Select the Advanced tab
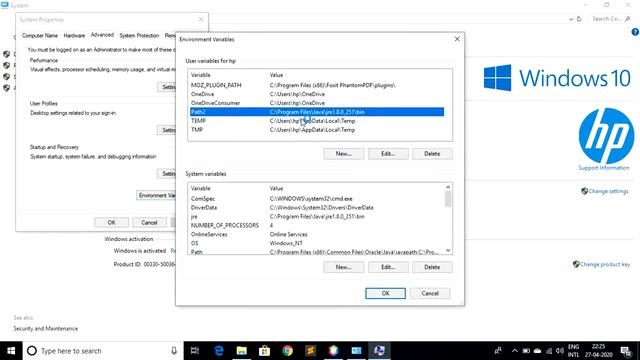 [x=102, y=35]
